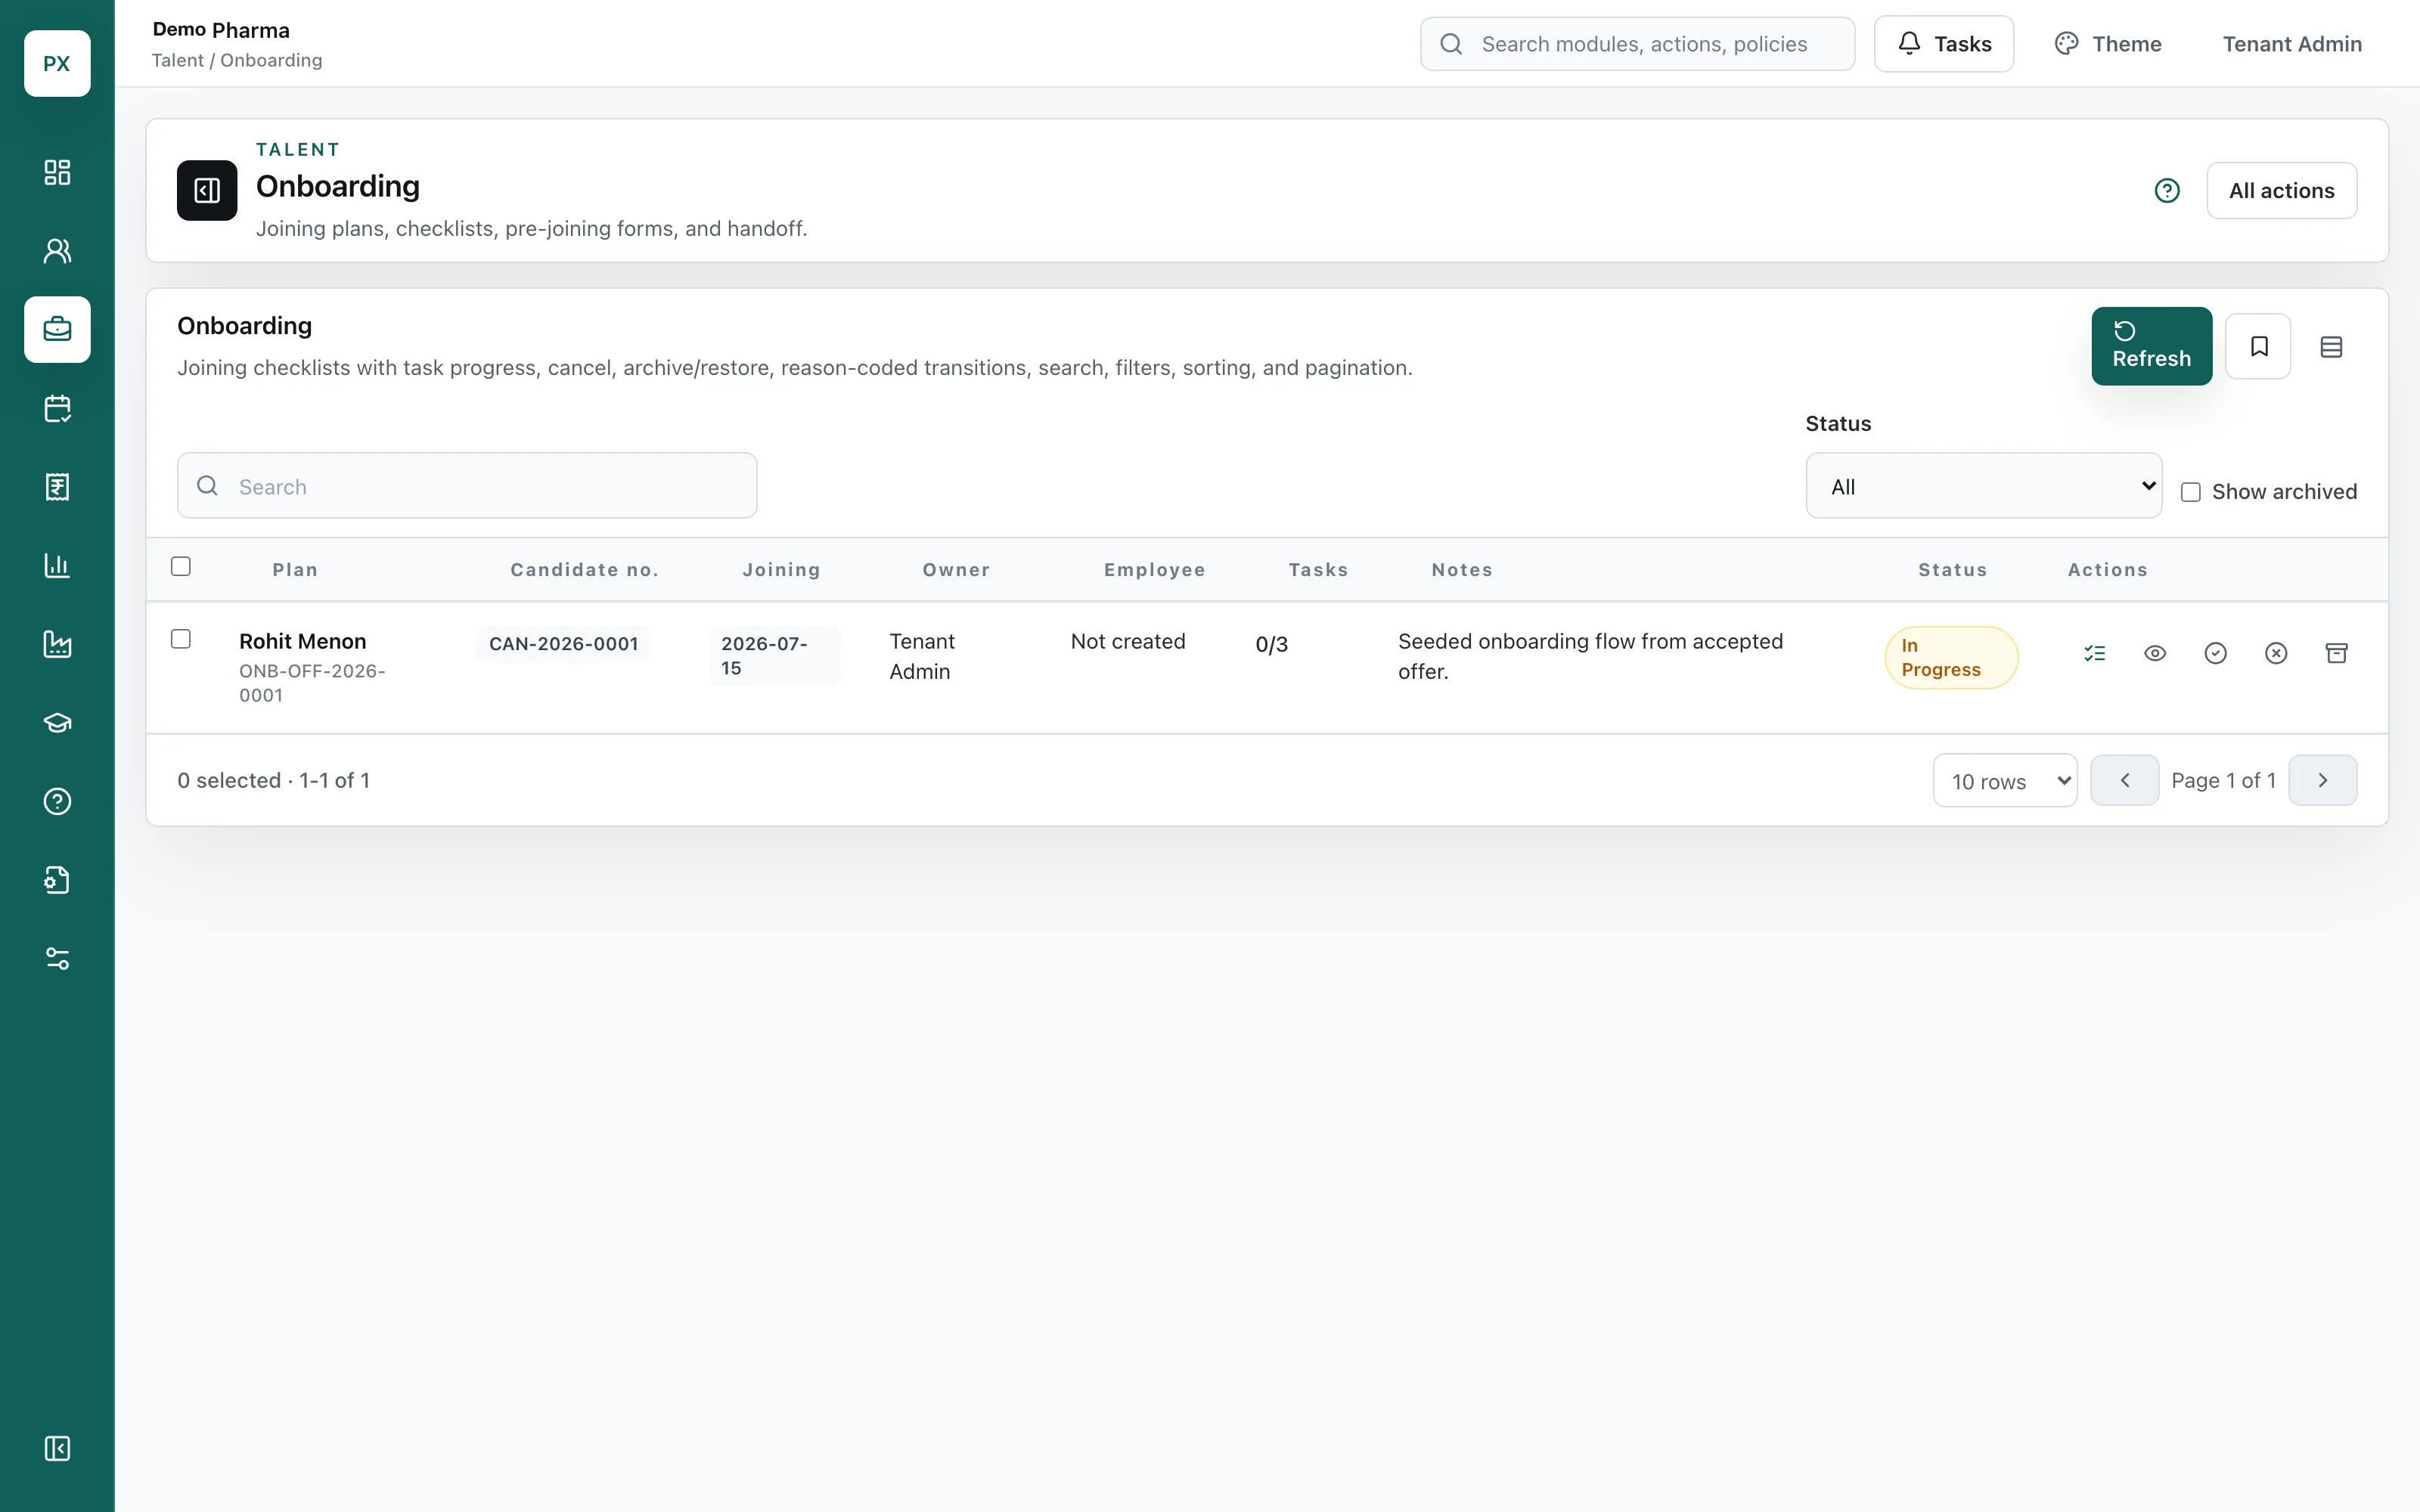Open the sidebar help circle icon
The width and height of the screenshot is (2420, 1512).
(x=57, y=801)
